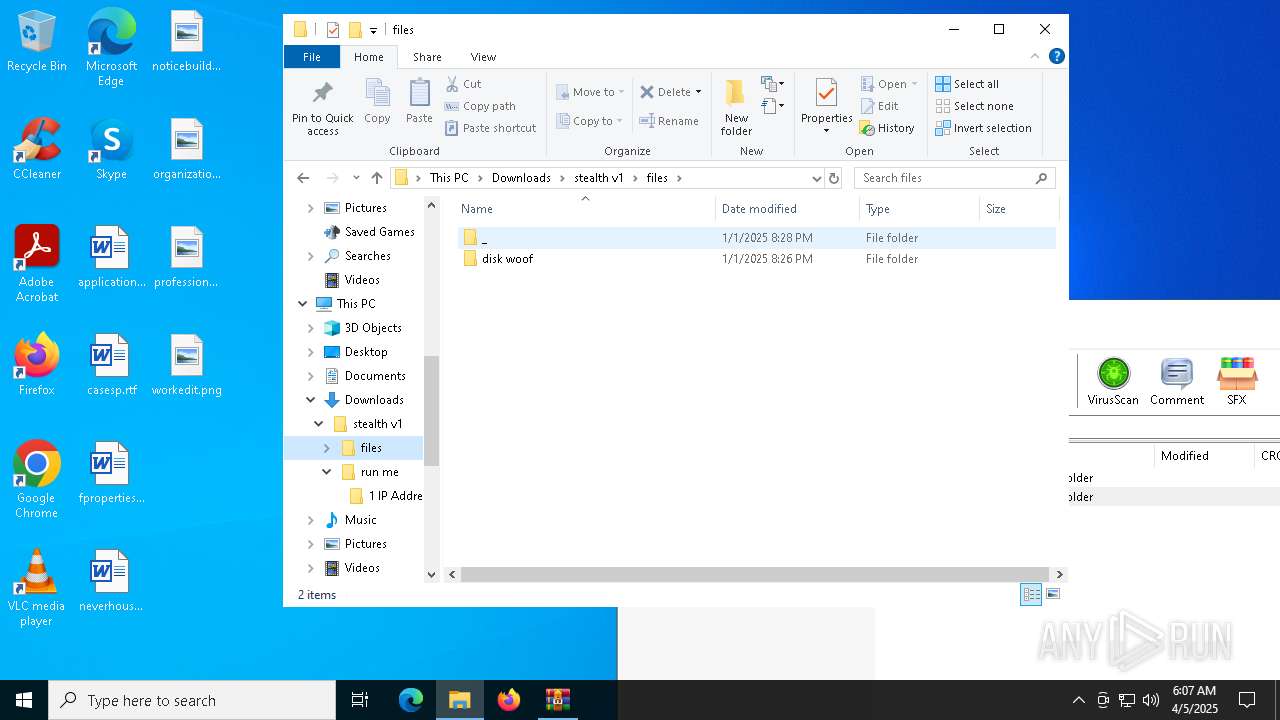Click the Copy ribbon icon

[377, 101]
